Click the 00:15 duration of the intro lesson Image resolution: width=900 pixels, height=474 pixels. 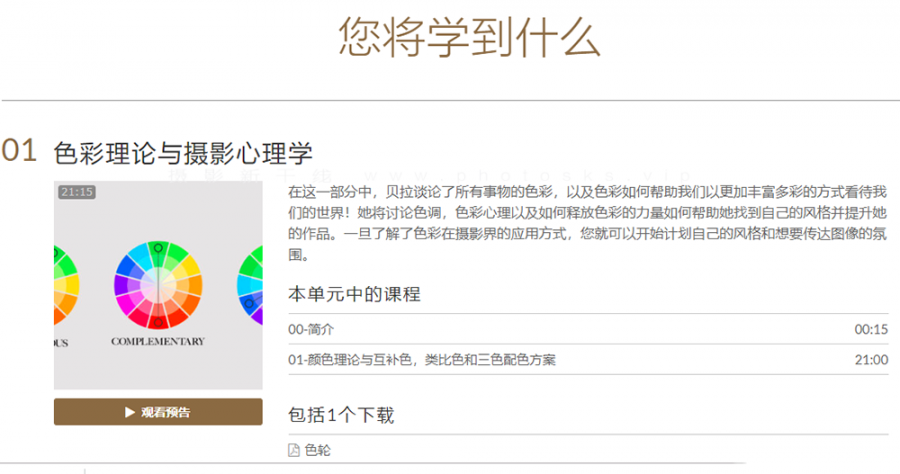coord(871,329)
